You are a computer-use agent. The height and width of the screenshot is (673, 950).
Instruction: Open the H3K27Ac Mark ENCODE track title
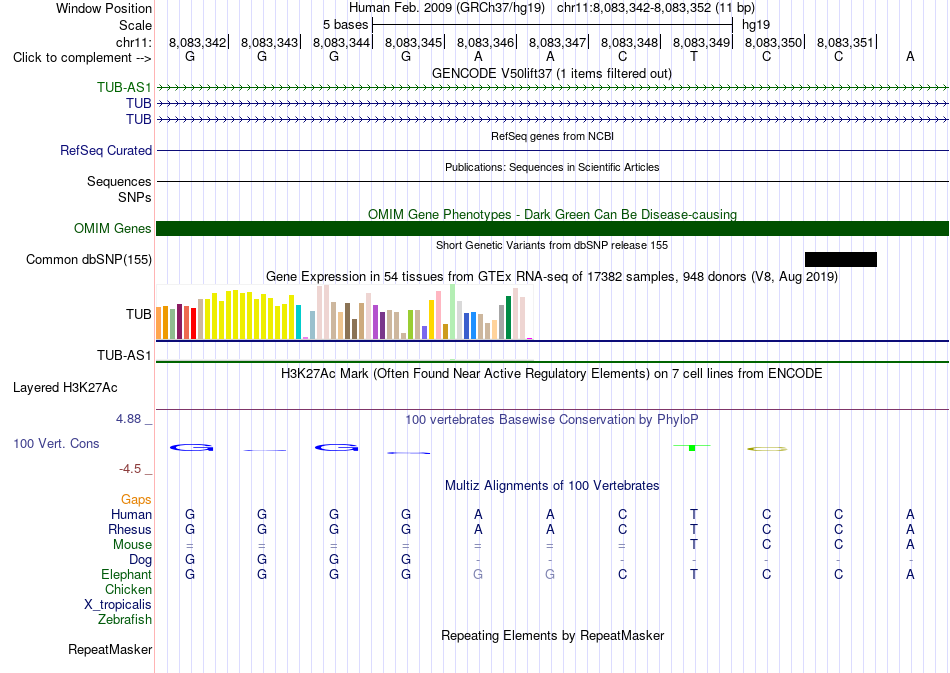pyautogui.click(x=552, y=373)
